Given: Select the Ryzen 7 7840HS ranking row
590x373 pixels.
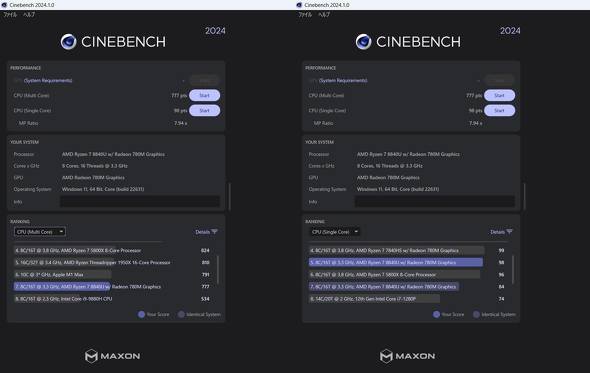Looking at the screenshot, I should tap(408, 250).
